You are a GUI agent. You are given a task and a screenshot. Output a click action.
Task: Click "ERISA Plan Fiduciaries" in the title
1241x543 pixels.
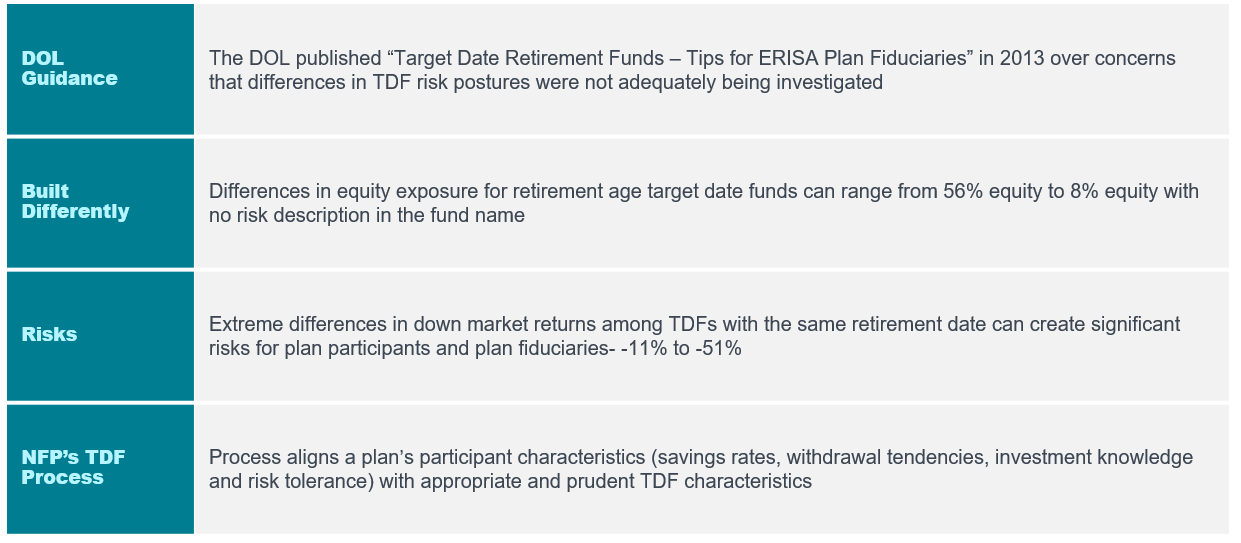click(x=820, y=59)
